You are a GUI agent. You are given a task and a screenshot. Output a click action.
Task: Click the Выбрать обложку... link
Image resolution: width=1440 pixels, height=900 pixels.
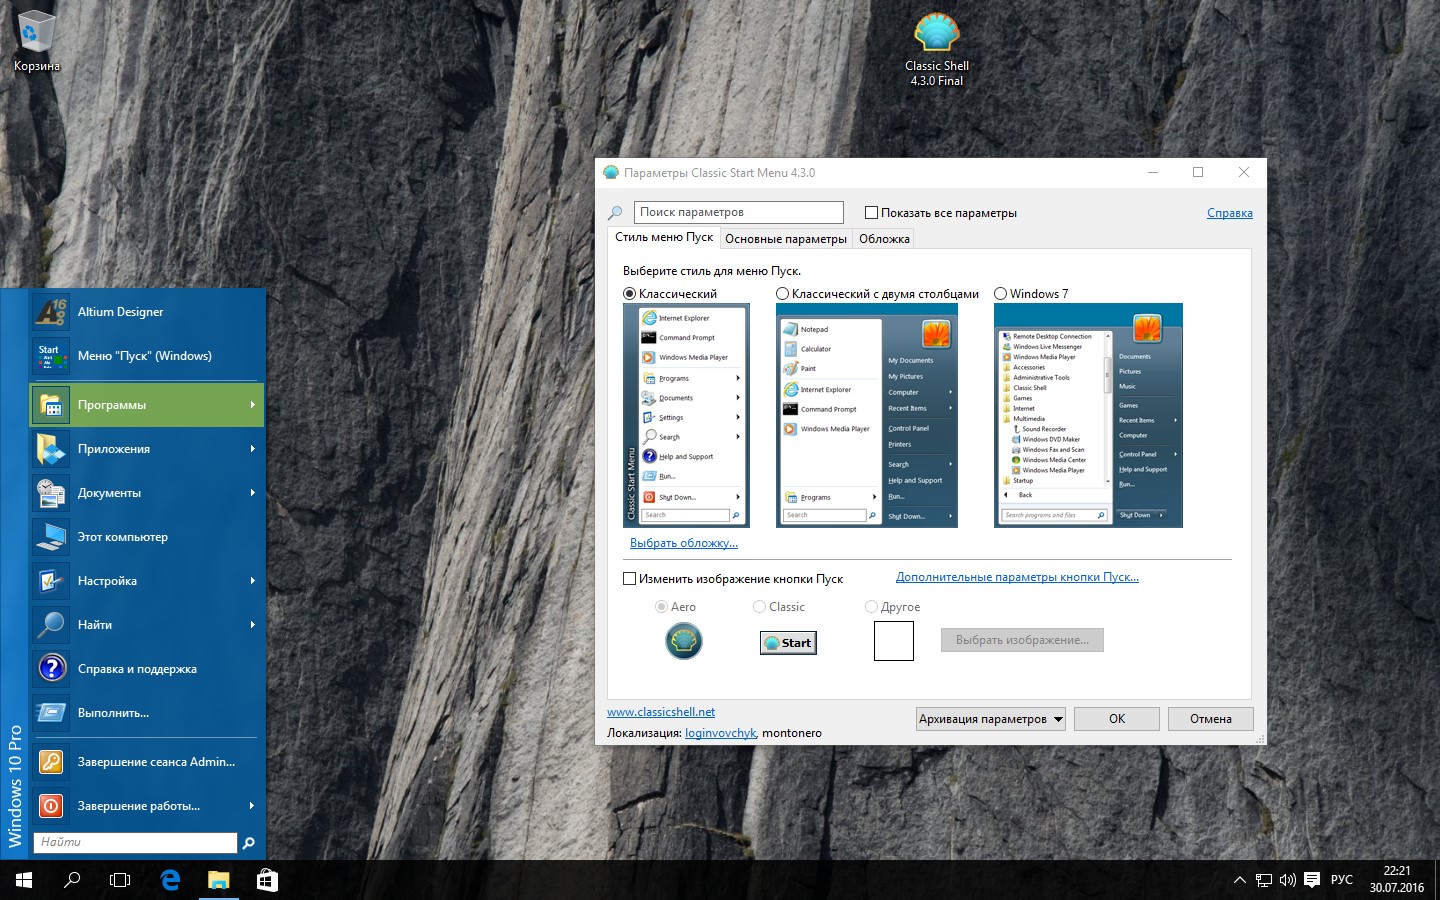click(684, 543)
